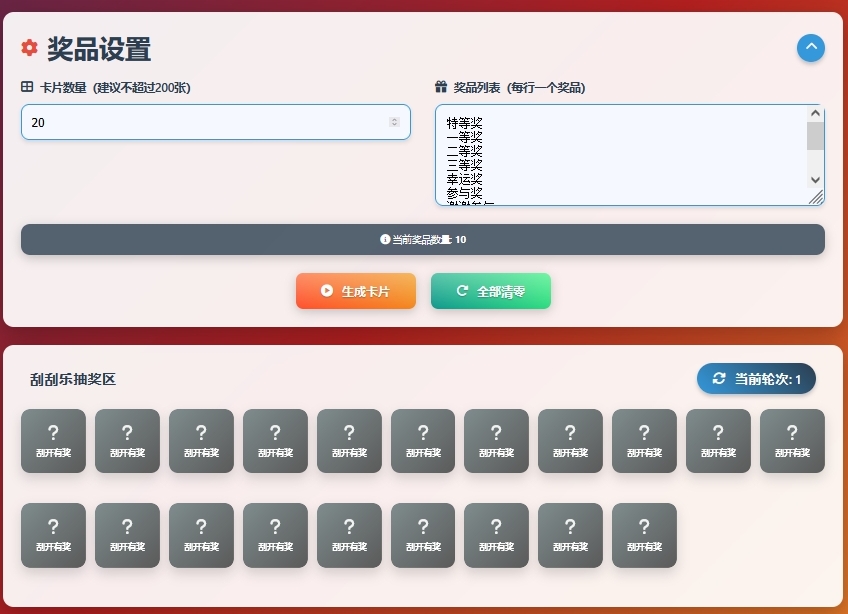Scratch the sixth card in top row

click(x=423, y=441)
